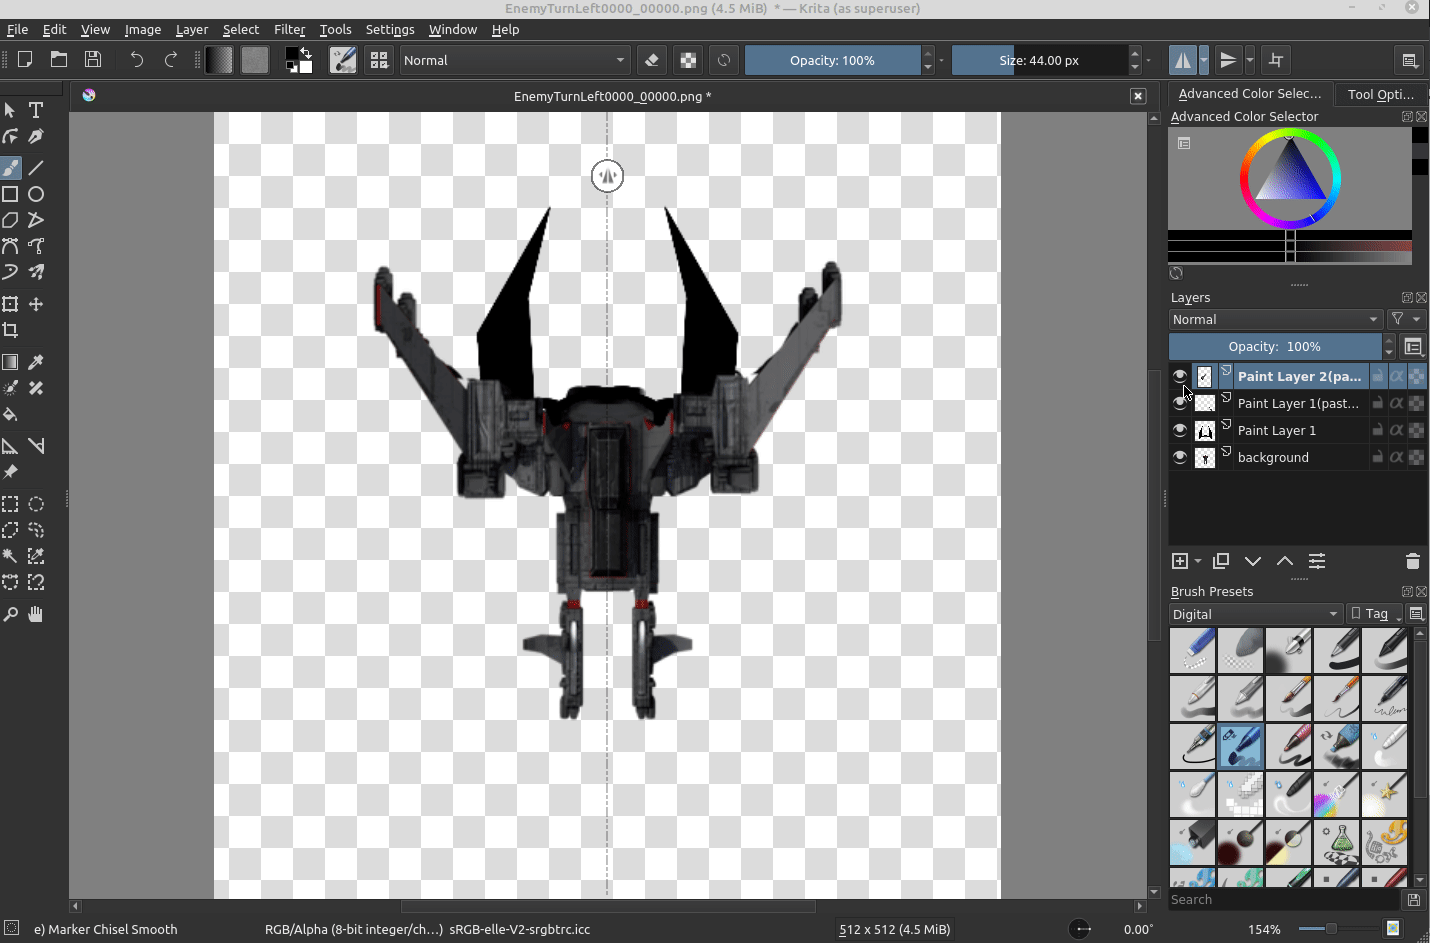Select the Freehand Brush tool
1430x943 pixels.
point(11,168)
